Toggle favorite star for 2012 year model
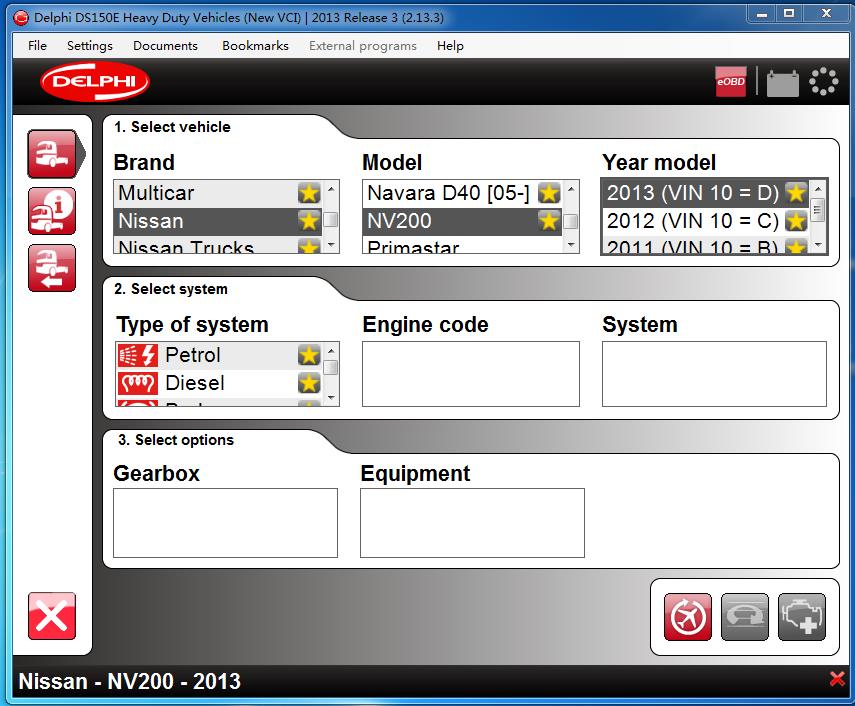Screen dimensions: 855x706 click(796, 221)
